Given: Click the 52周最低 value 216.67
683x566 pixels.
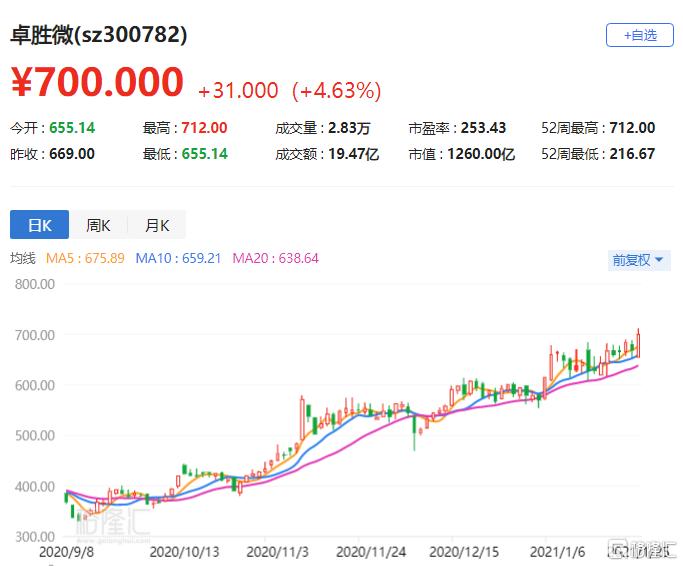Looking at the screenshot, I should (x=632, y=154).
